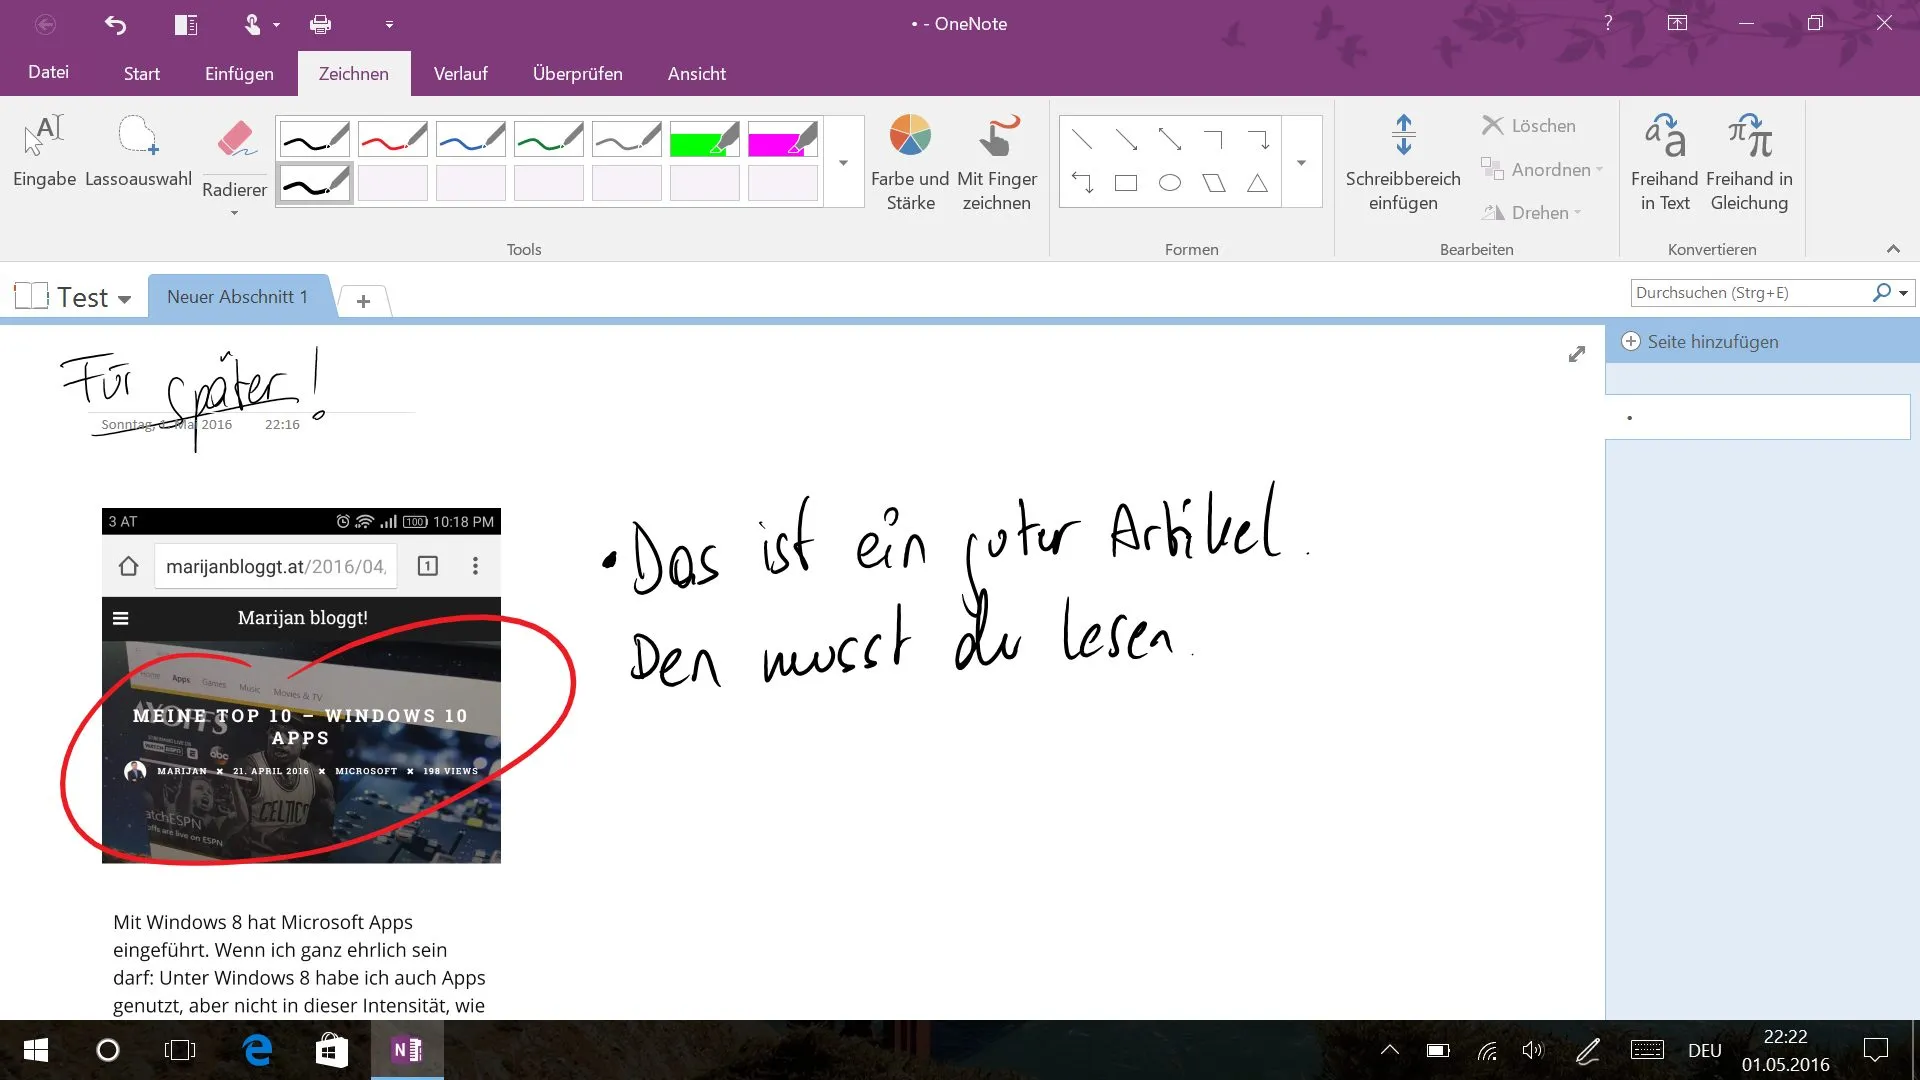Select the gray pen
Screen dimensions: 1920x1080
click(626, 139)
